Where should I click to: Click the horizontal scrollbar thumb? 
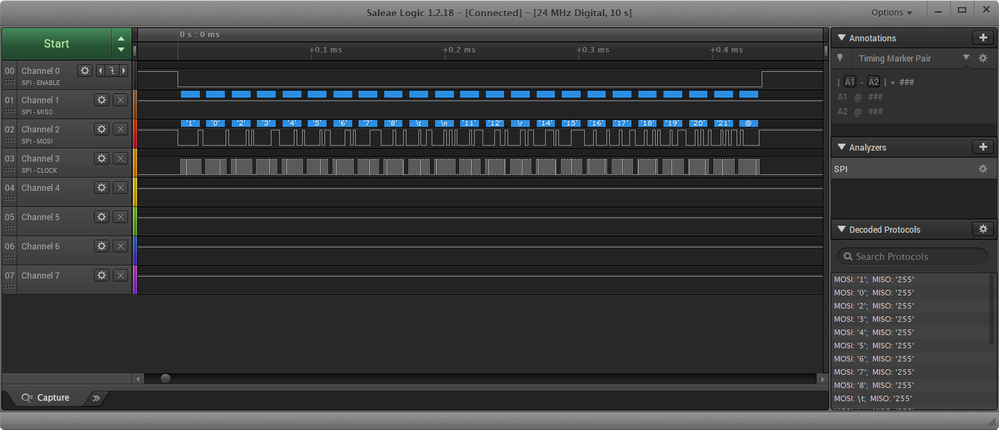166,378
